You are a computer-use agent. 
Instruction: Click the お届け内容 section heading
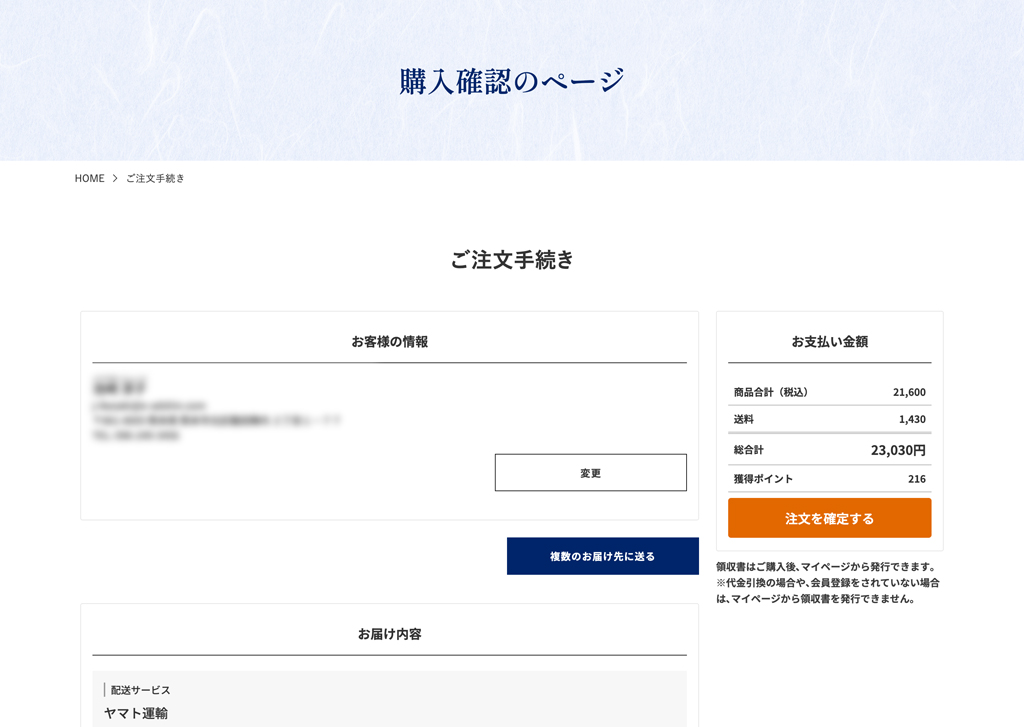390,634
